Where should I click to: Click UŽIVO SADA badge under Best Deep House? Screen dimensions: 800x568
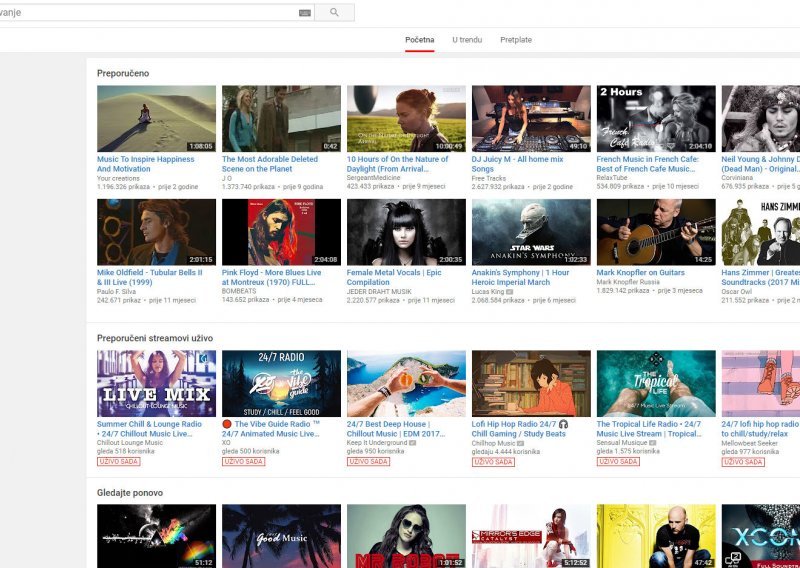[x=368, y=461]
